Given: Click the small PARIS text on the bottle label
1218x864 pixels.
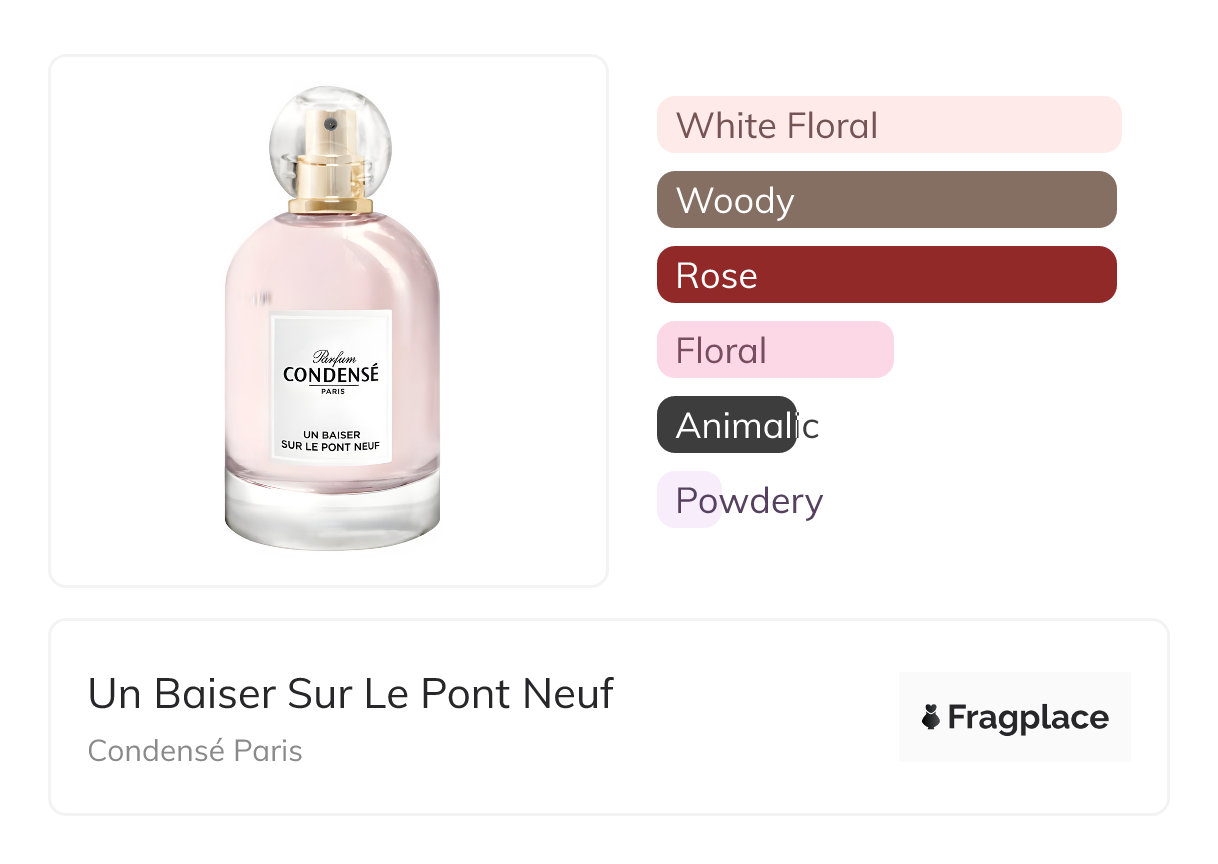Looking at the screenshot, I should [x=331, y=392].
